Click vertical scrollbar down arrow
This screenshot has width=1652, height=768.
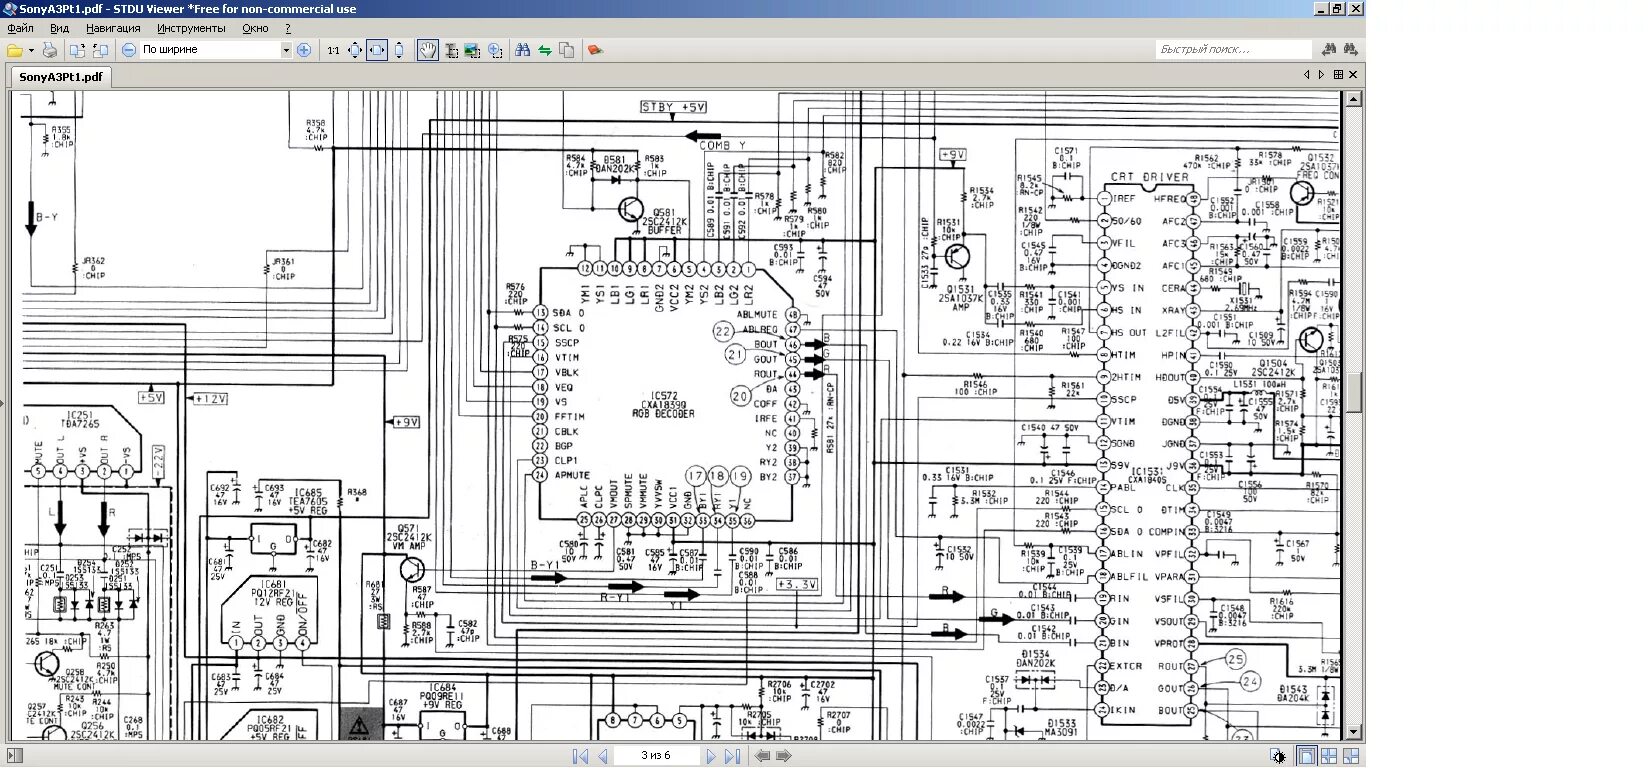click(1354, 733)
